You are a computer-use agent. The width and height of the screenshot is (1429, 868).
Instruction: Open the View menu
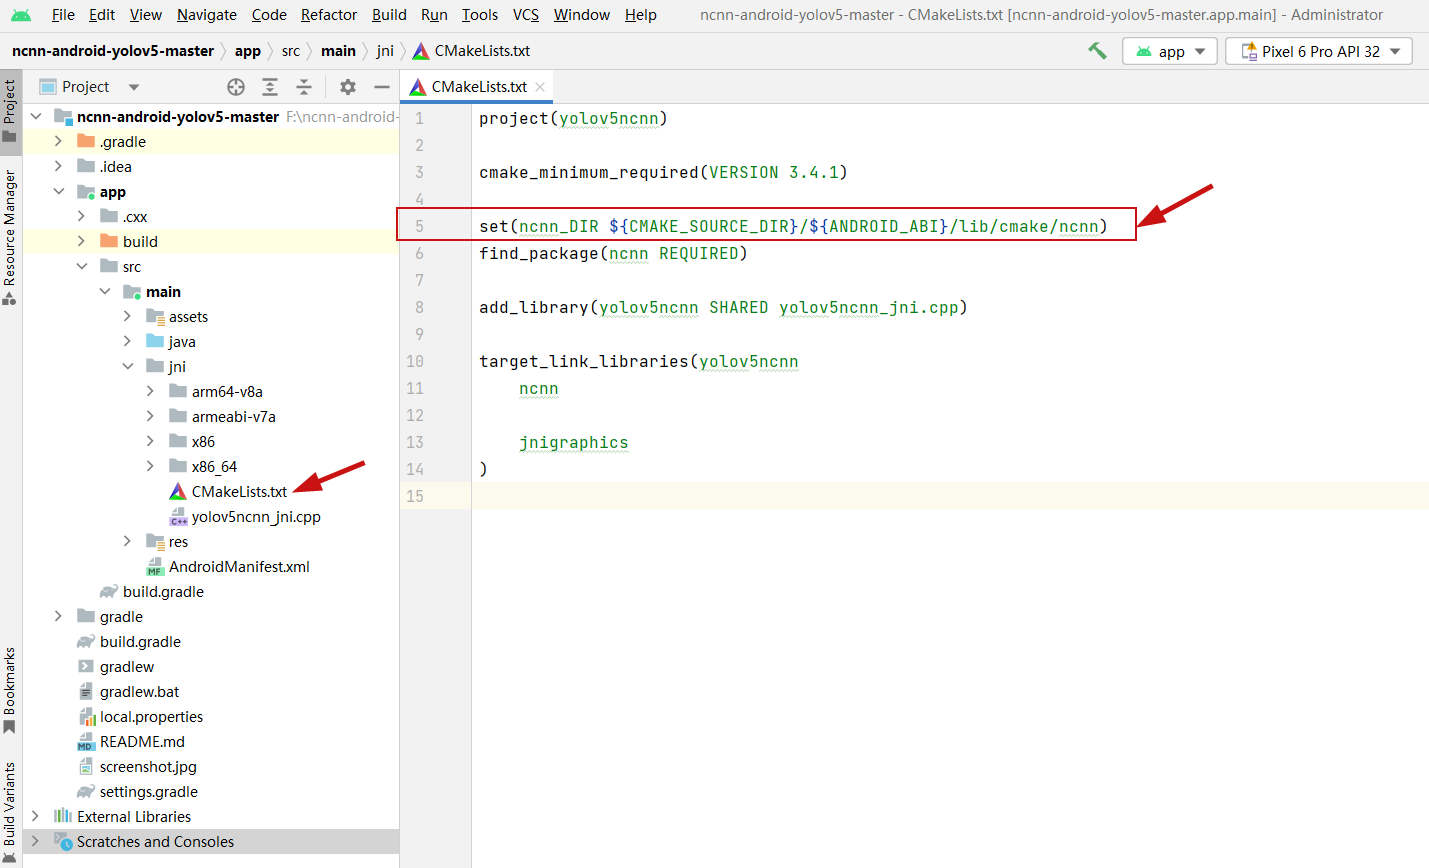pos(145,15)
